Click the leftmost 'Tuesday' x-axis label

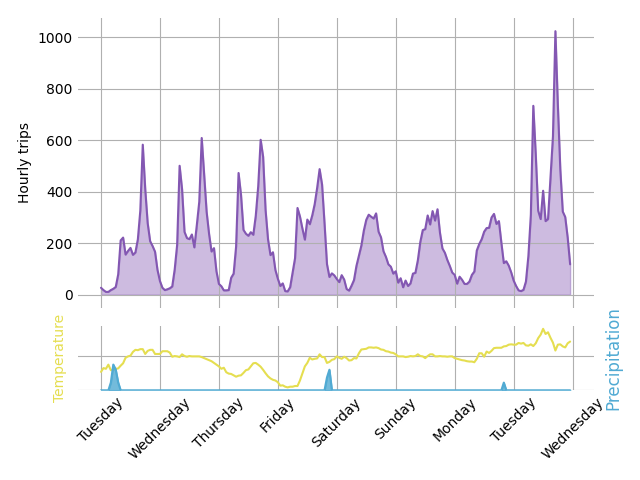pyautogui.click(x=101, y=419)
